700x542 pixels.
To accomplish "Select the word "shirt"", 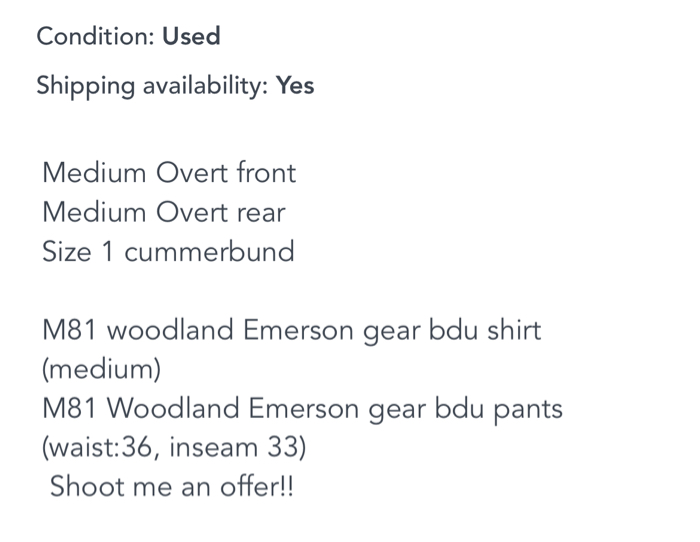I will (513, 330).
